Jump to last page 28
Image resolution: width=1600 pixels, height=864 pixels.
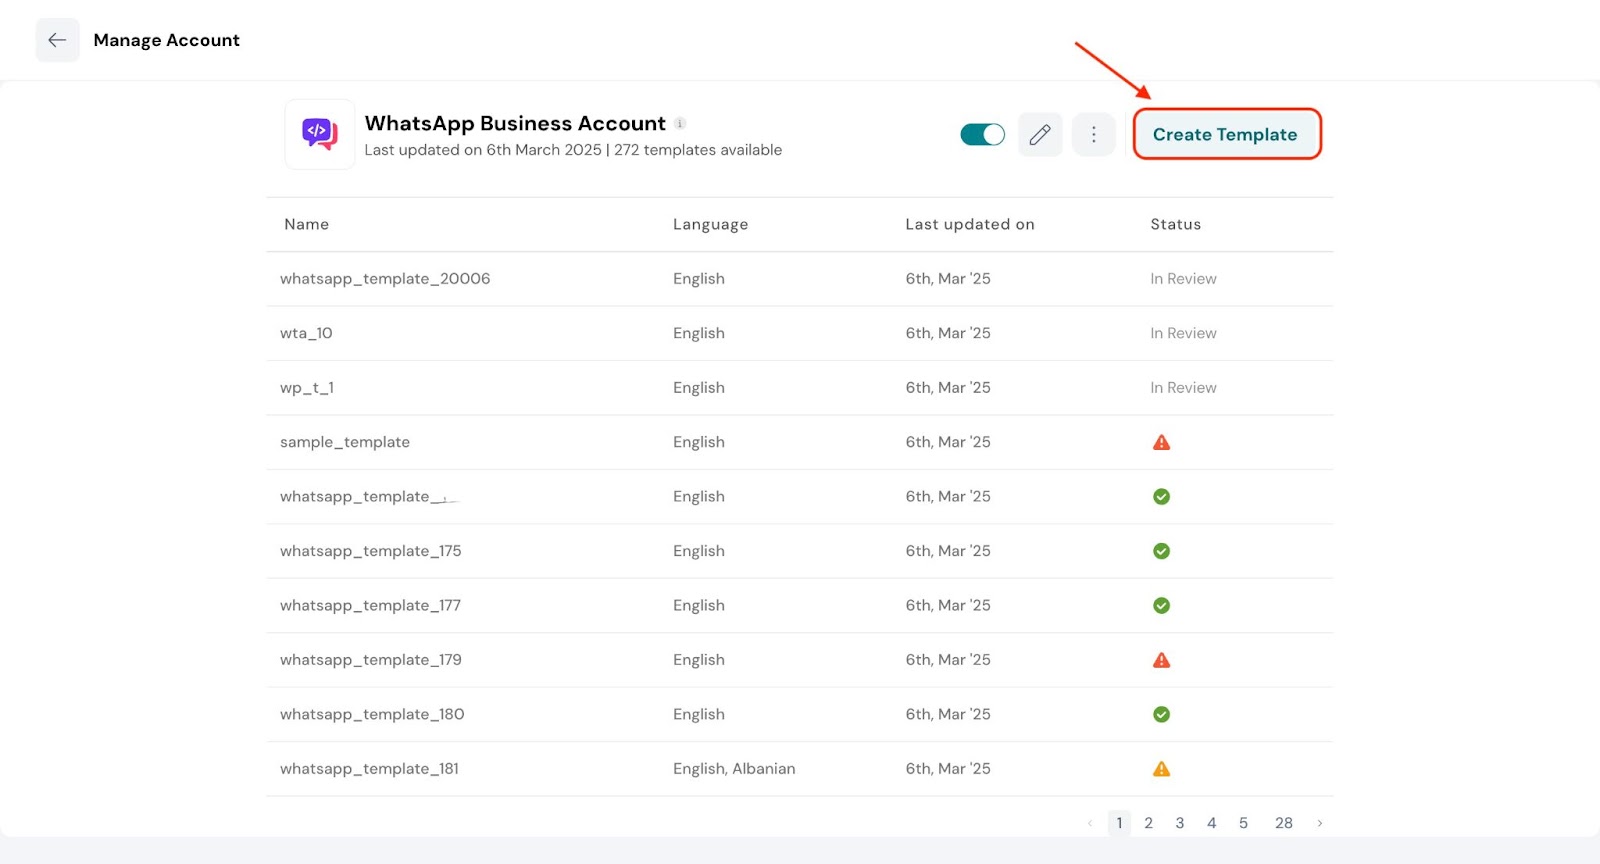click(1283, 823)
